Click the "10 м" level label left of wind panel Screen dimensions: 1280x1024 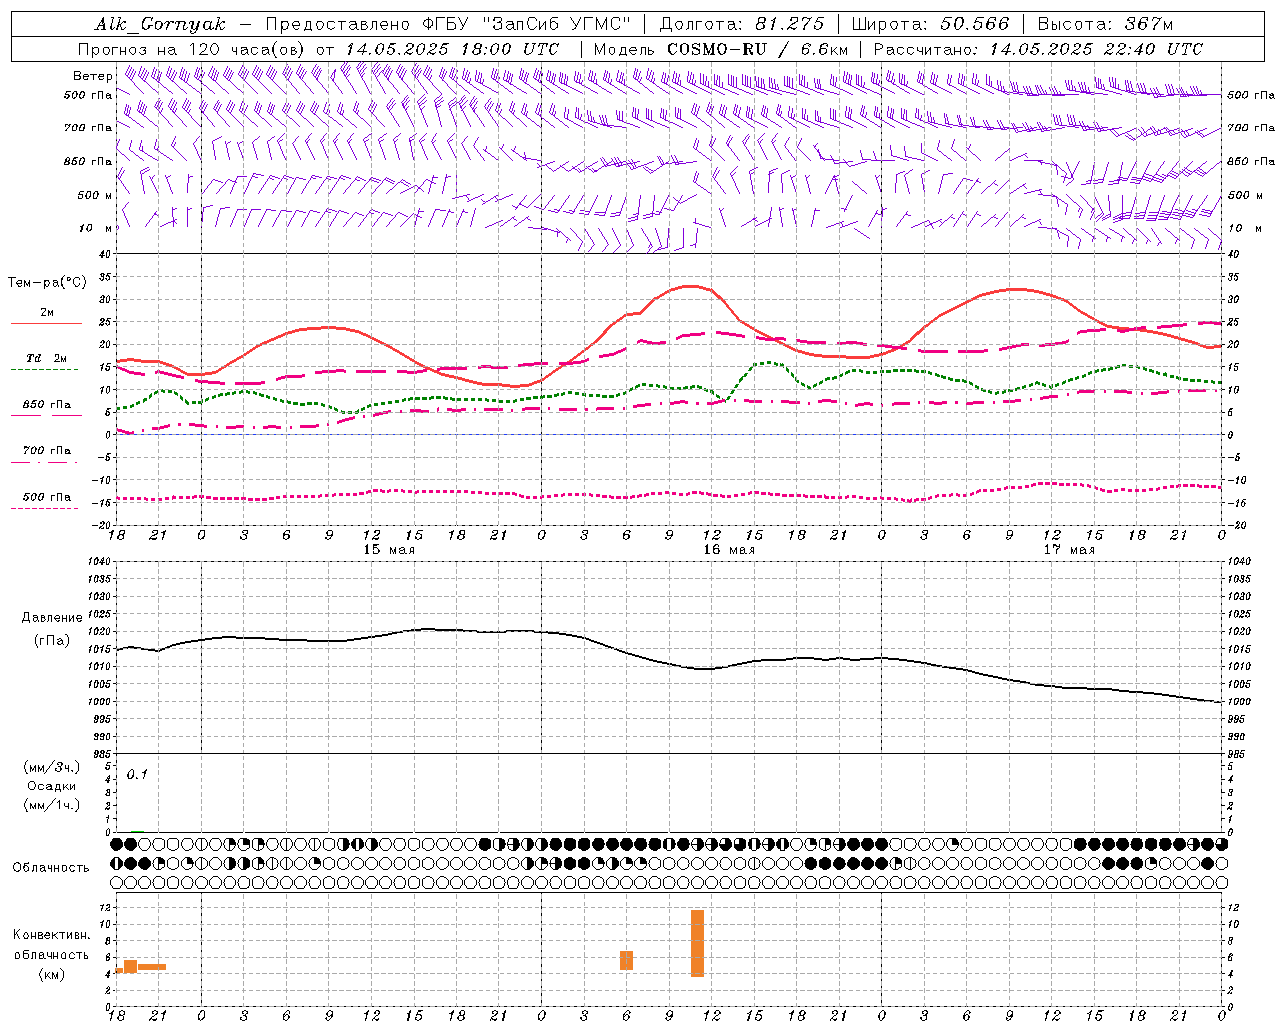pos(96,228)
